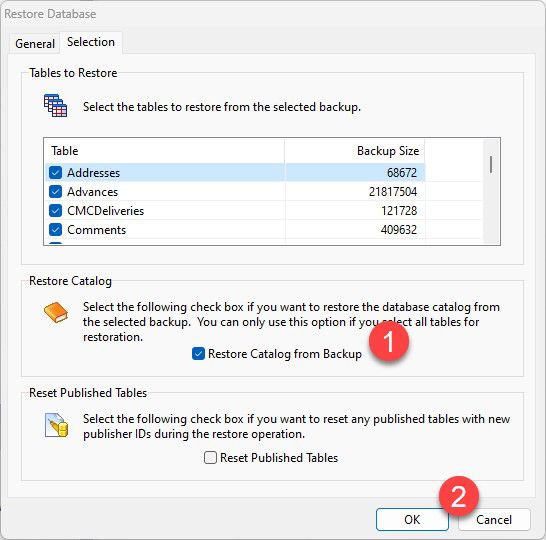Screen dimensions: 546x540
Task: Enable the Reset Published Tables checkbox
Action: tap(210, 457)
